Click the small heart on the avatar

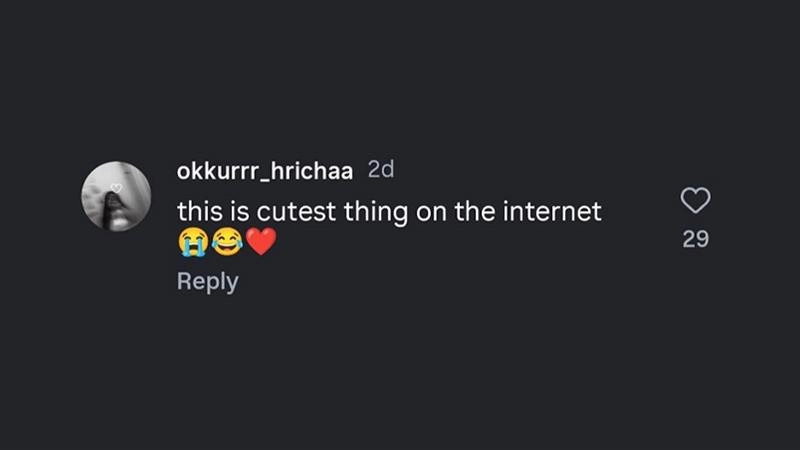(x=117, y=187)
